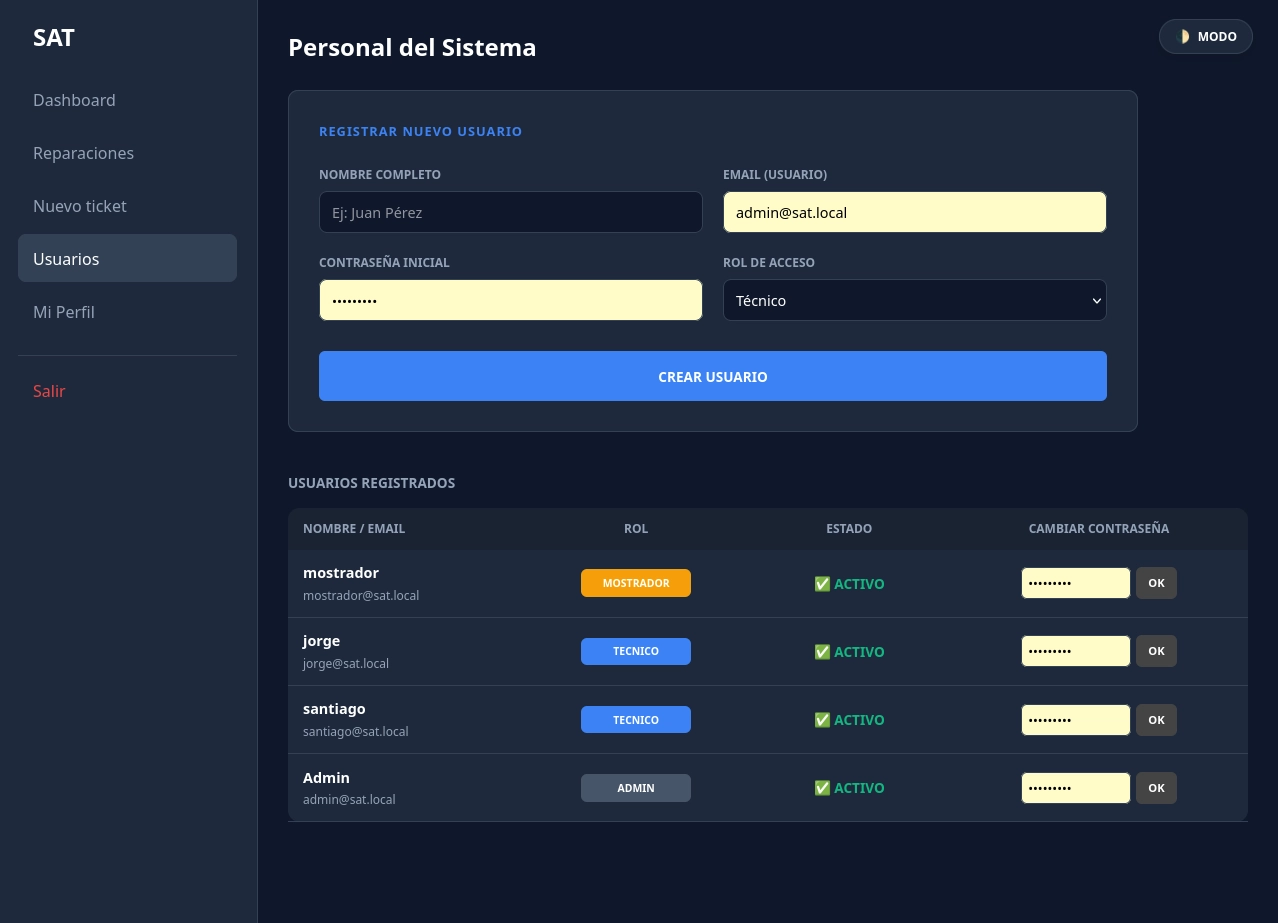Click the mostrador@sat.local email text

361,595
